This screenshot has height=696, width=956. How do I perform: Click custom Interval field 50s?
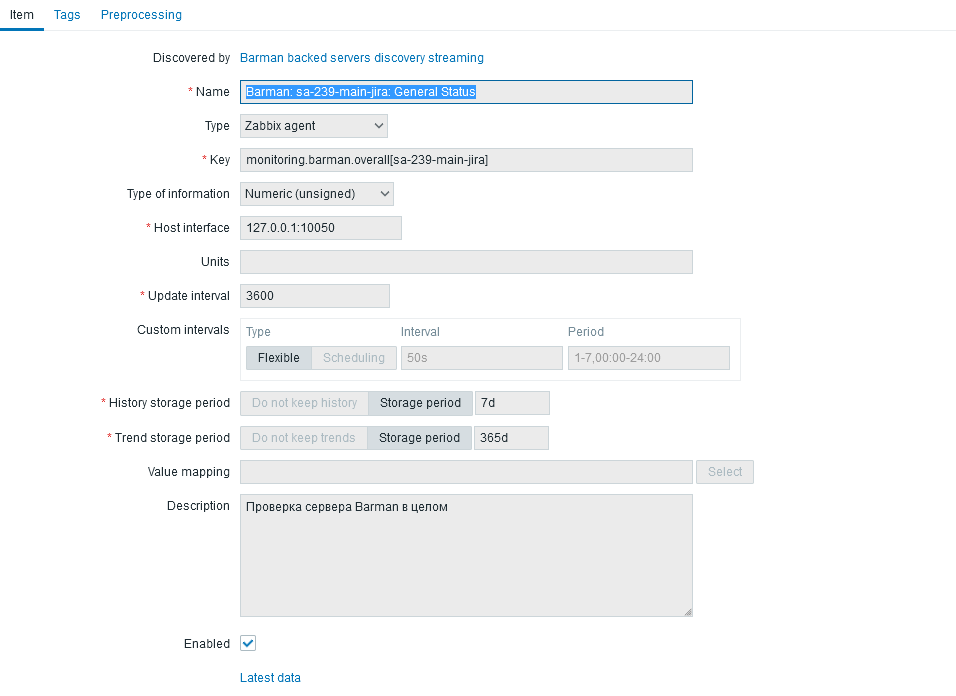pyautogui.click(x=482, y=358)
